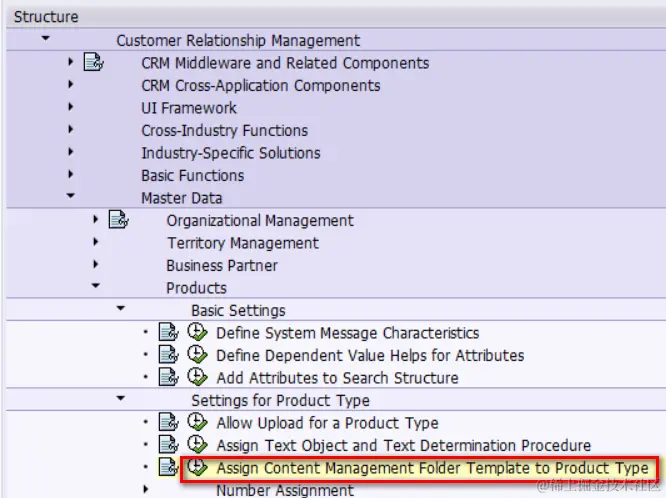Select 'Organizational Management' row text
Image resolution: width=666 pixels, height=498 pixels.
click(x=260, y=221)
